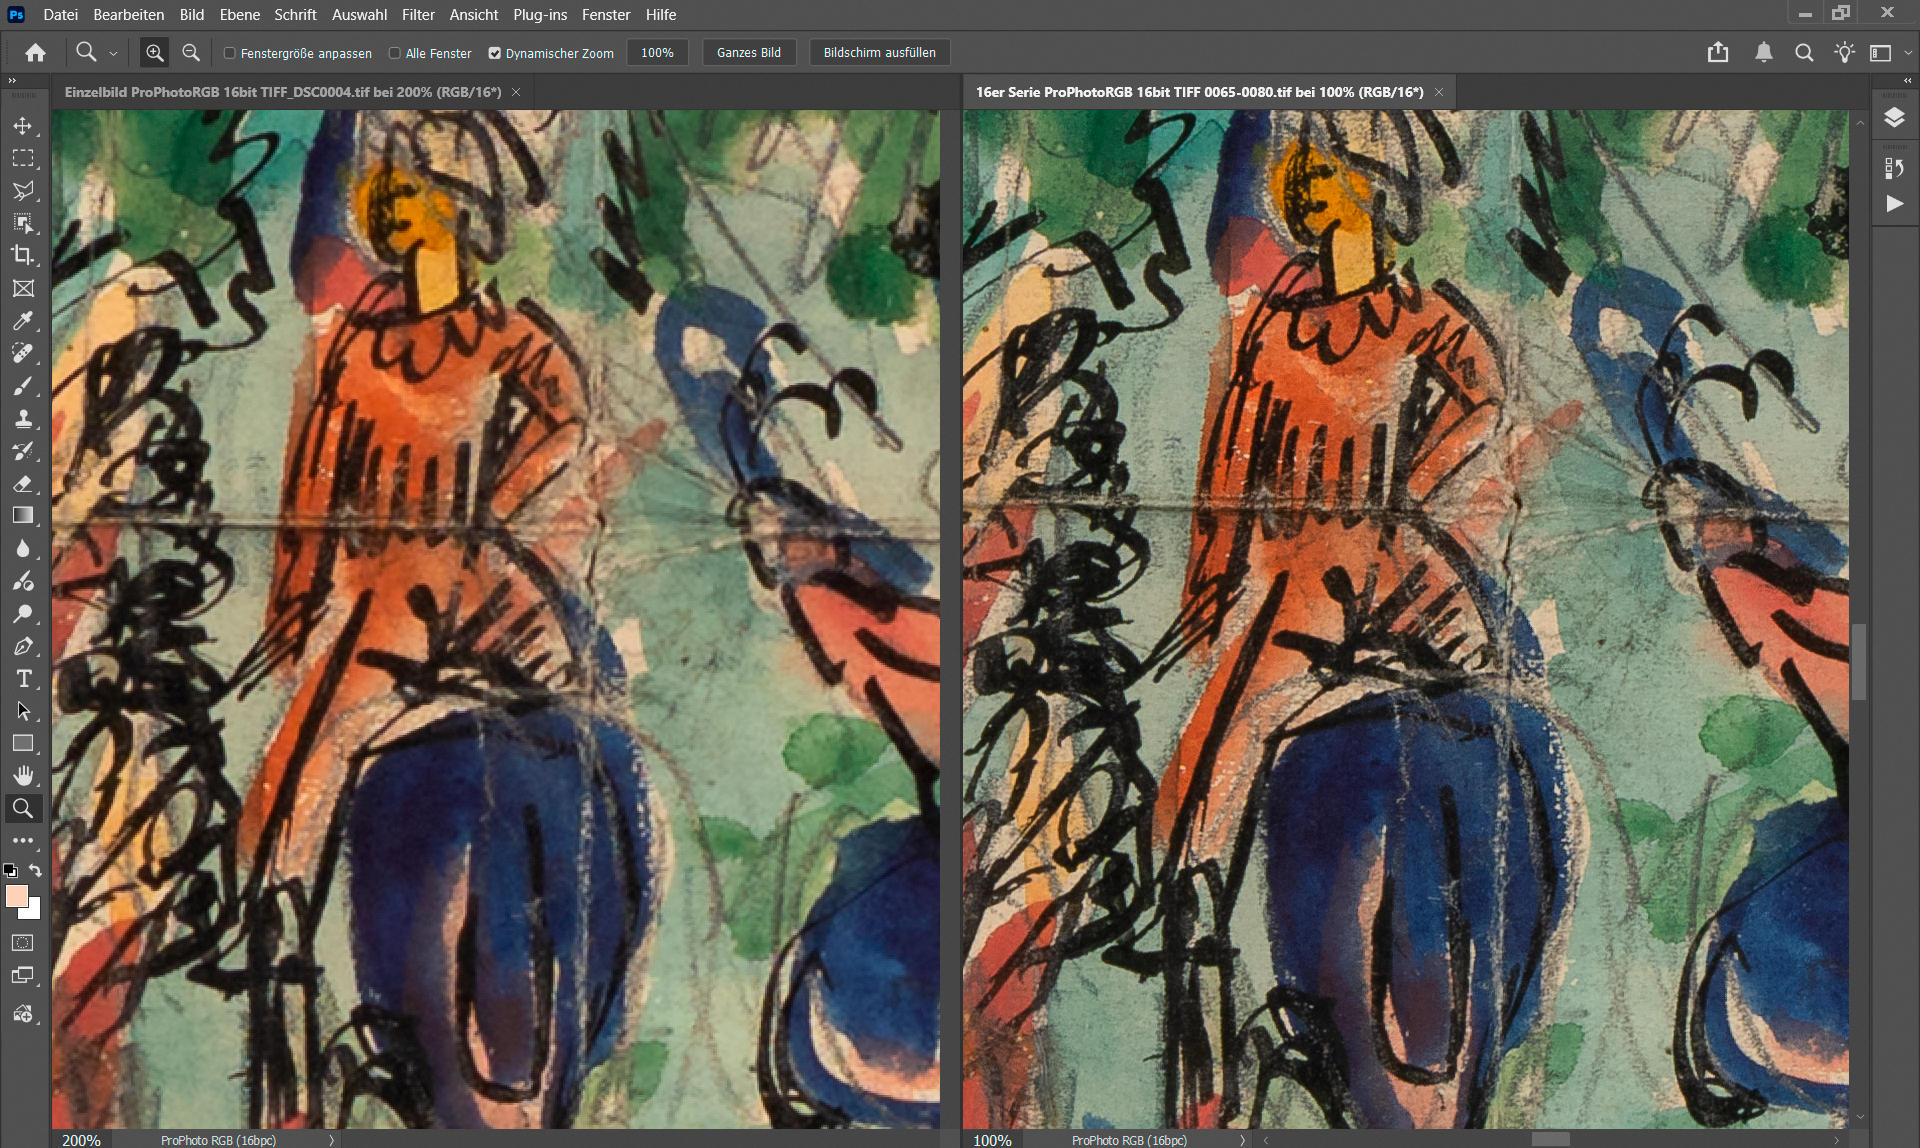This screenshot has height=1148, width=1920.
Task: Select the Move tool
Action: click(x=23, y=126)
